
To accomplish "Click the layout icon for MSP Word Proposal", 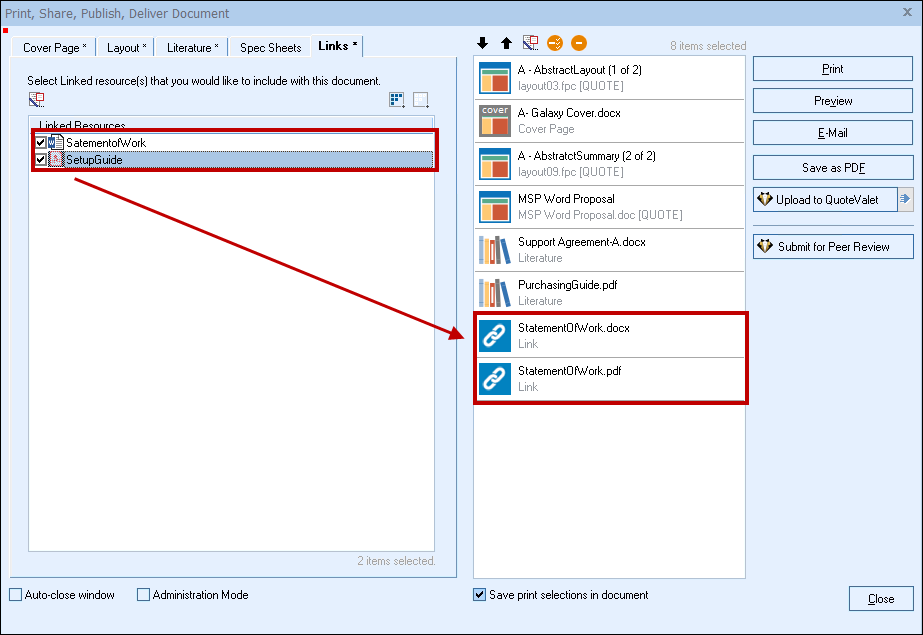I will [494, 207].
